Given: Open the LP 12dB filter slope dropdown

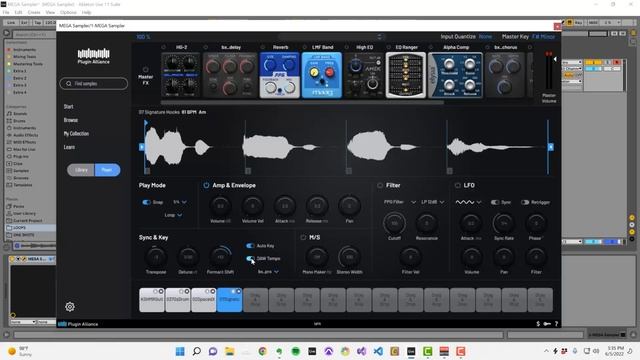Looking at the screenshot, I should pos(433,202).
